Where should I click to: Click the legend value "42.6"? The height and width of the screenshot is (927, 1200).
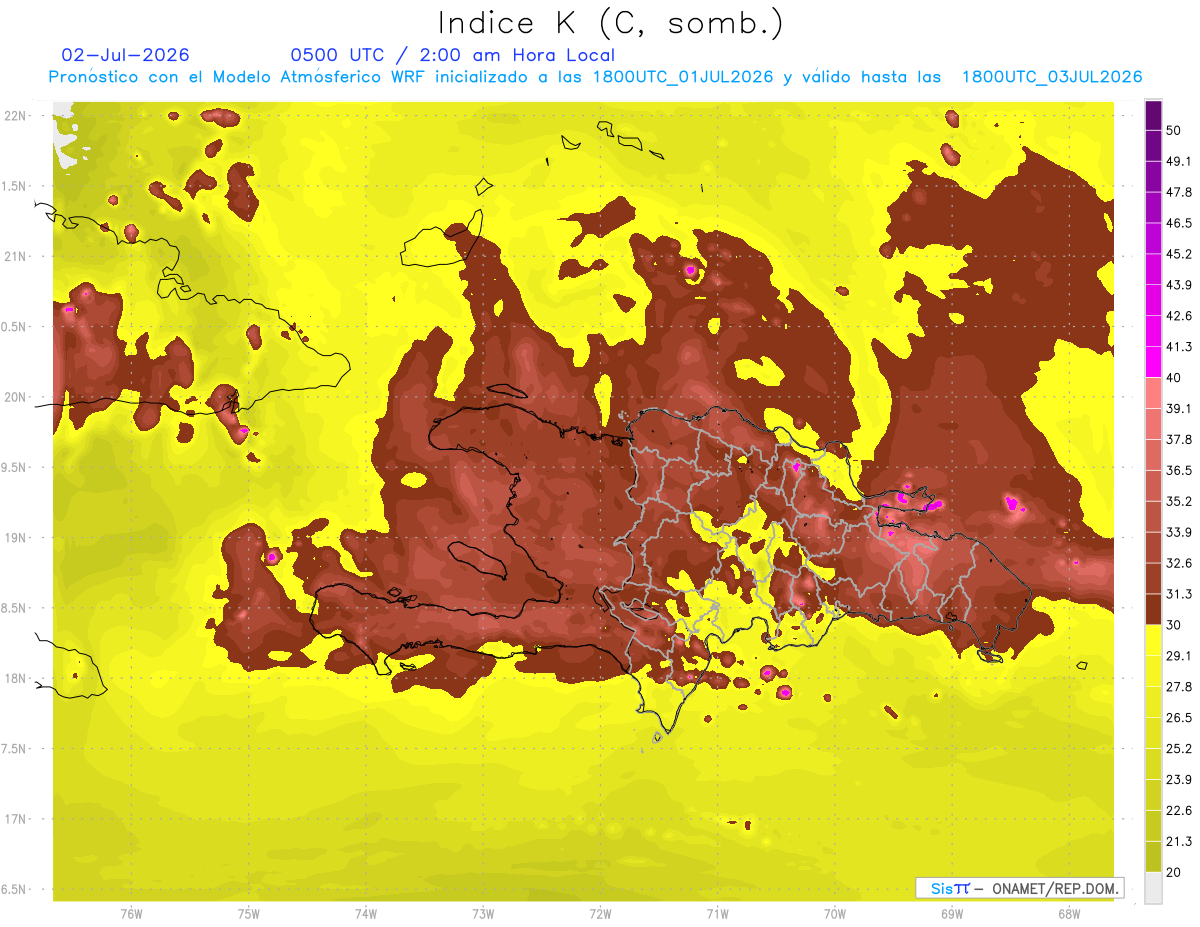pos(1179,317)
